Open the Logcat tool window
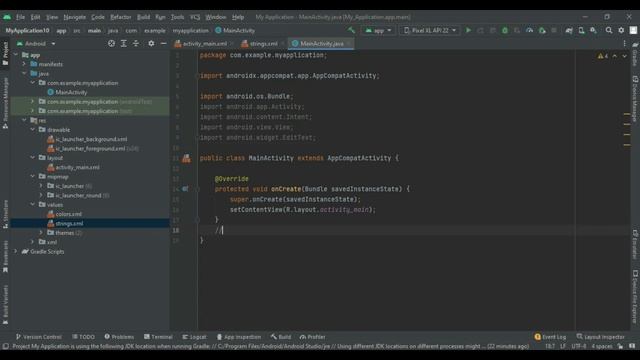The height and width of the screenshot is (360, 640). (x=194, y=337)
